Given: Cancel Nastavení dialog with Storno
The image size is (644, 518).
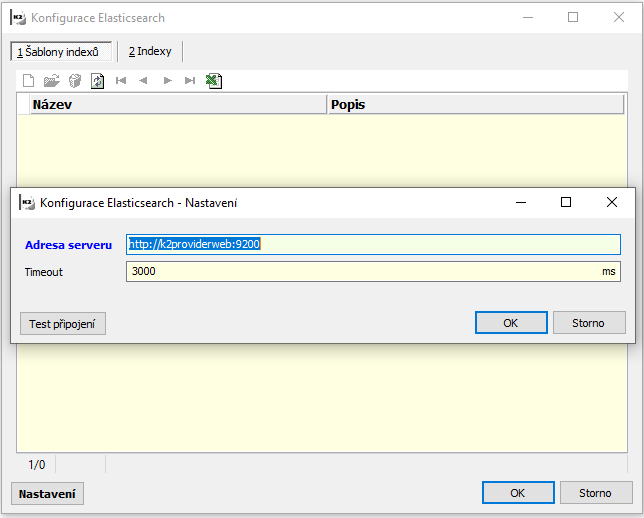Looking at the screenshot, I should (x=589, y=323).
